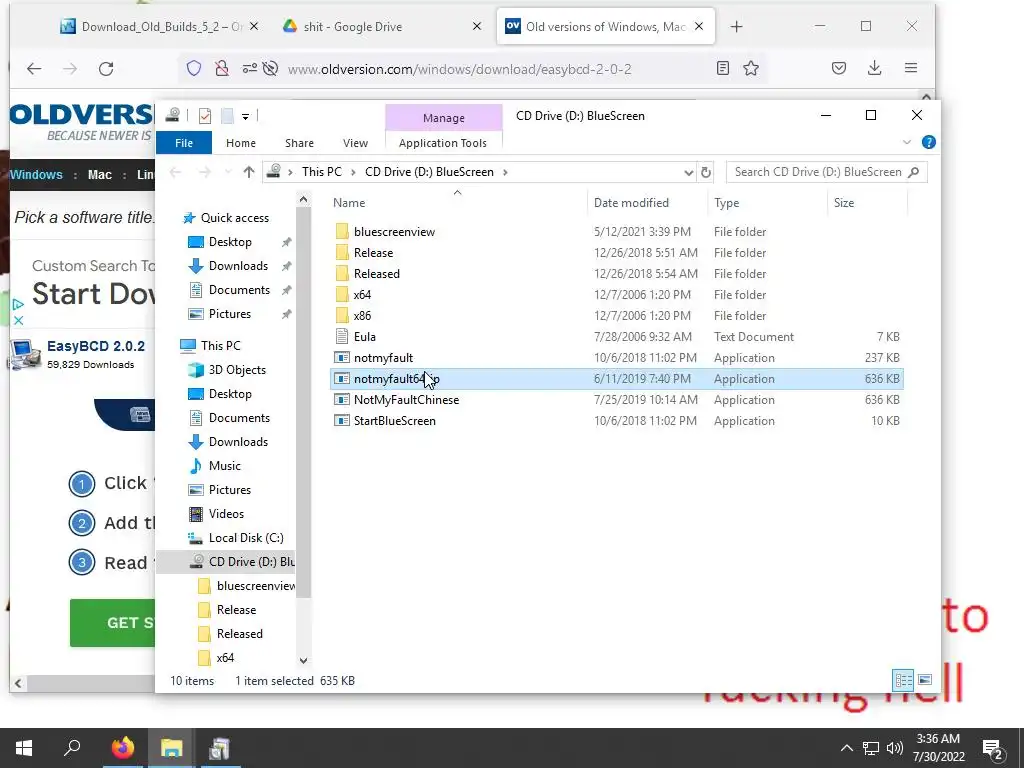
Task: Expand breadcrumb arrow after This PC
Action: tap(353, 172)
